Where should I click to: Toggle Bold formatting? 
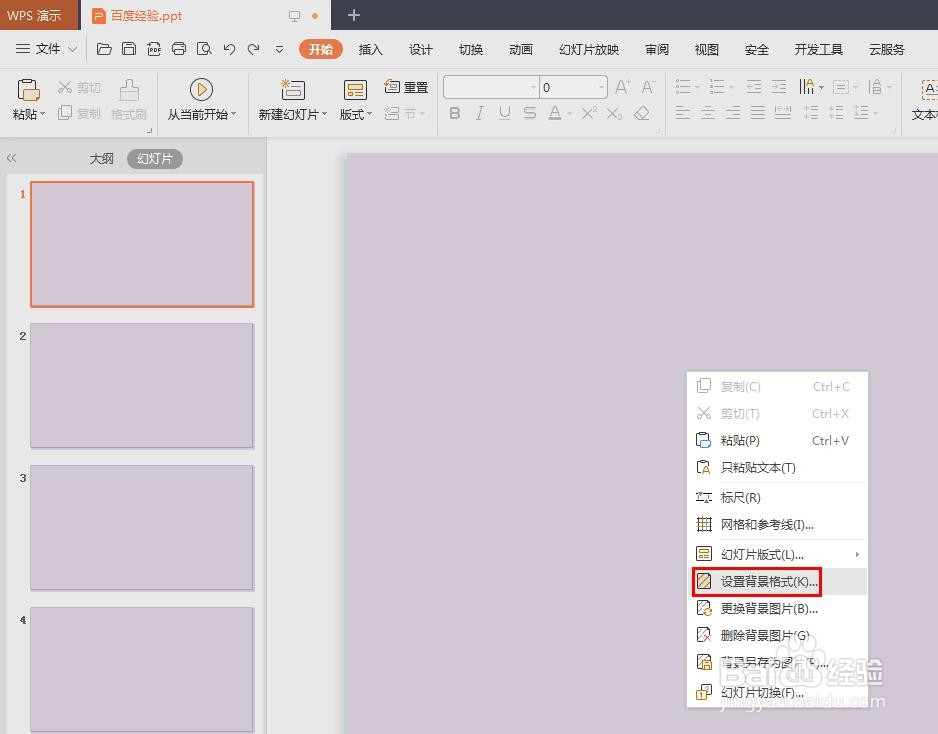point(455,113)
